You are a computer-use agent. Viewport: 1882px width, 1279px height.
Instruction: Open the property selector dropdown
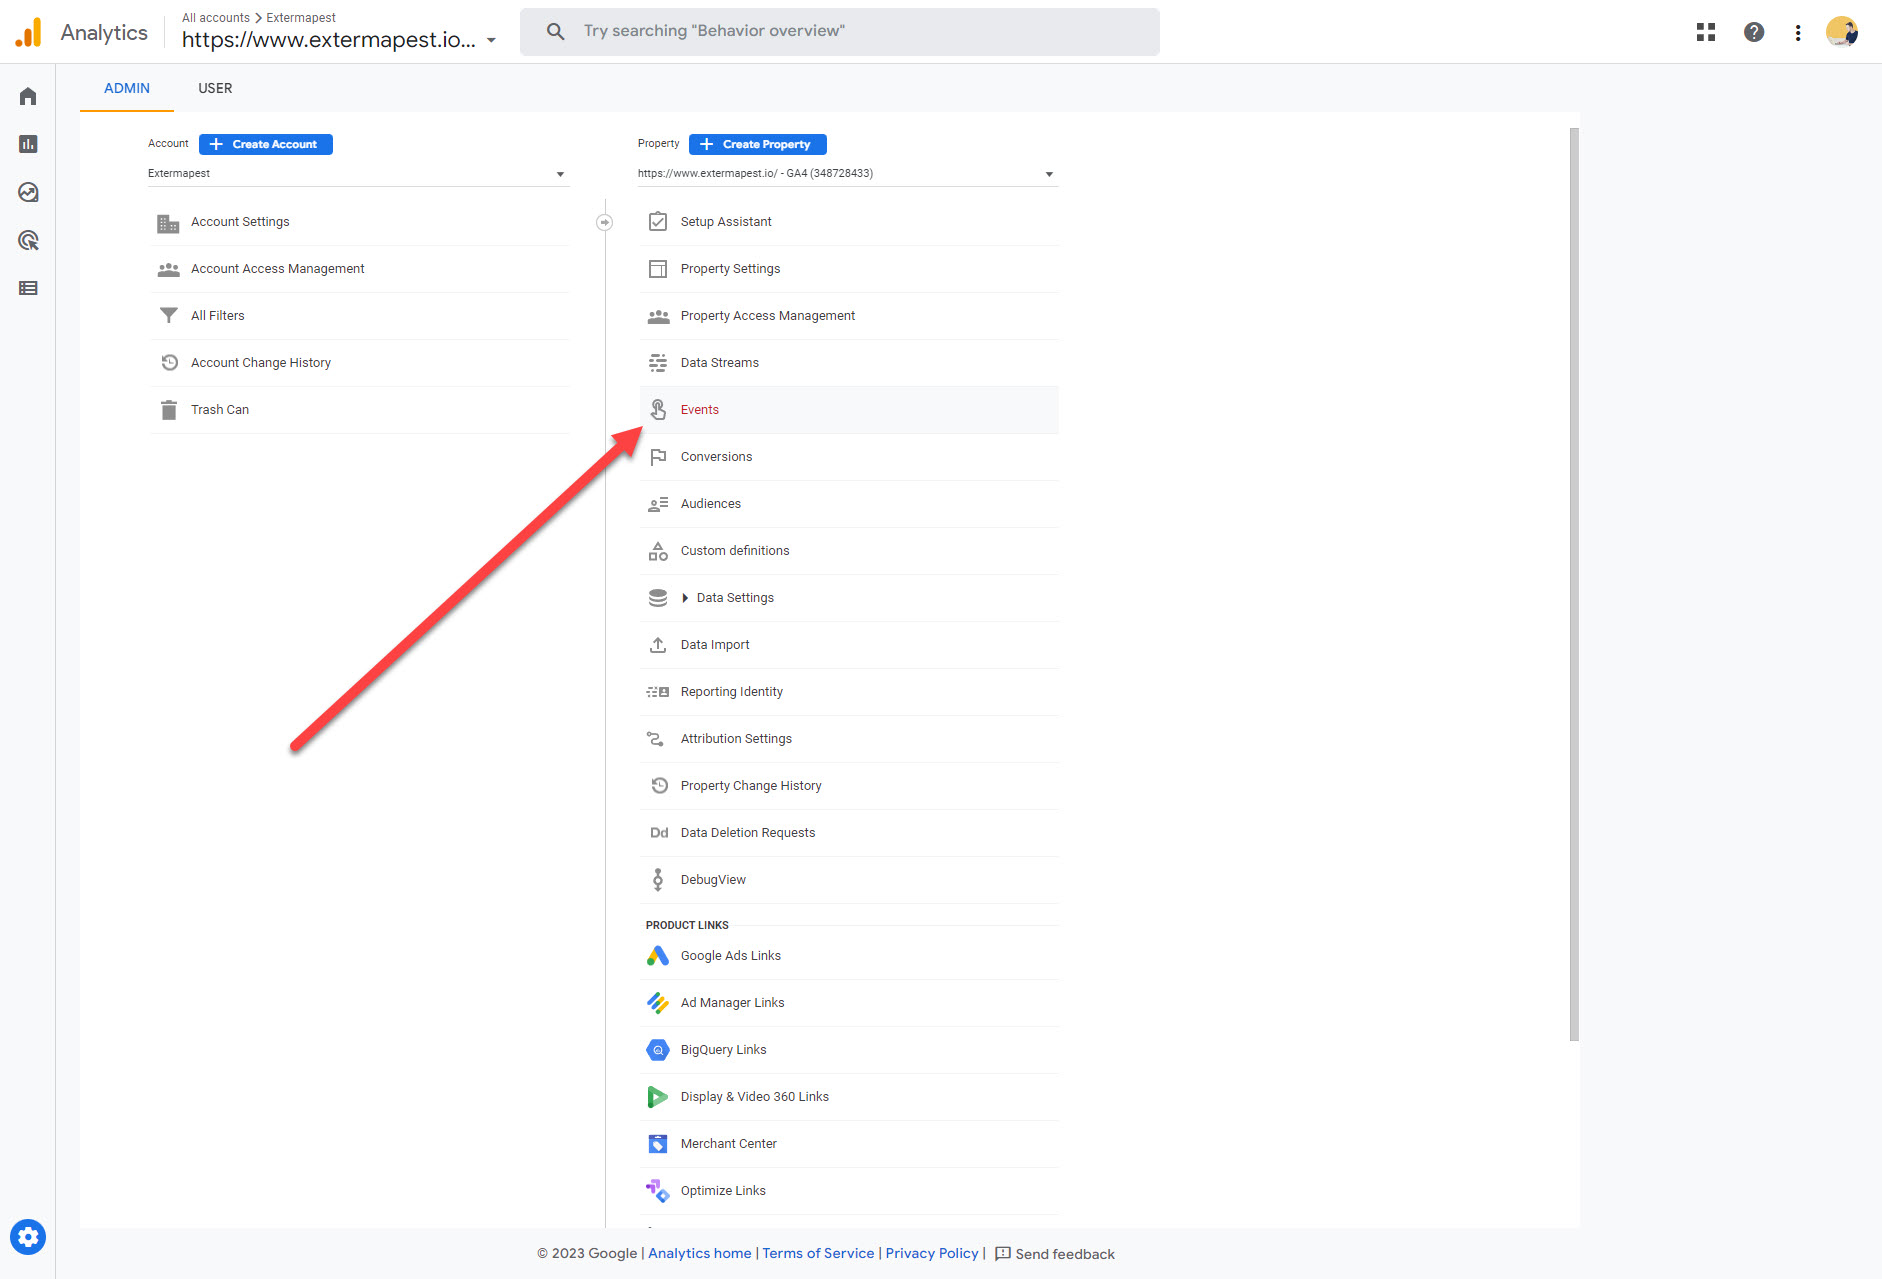[x=846, y=174]
